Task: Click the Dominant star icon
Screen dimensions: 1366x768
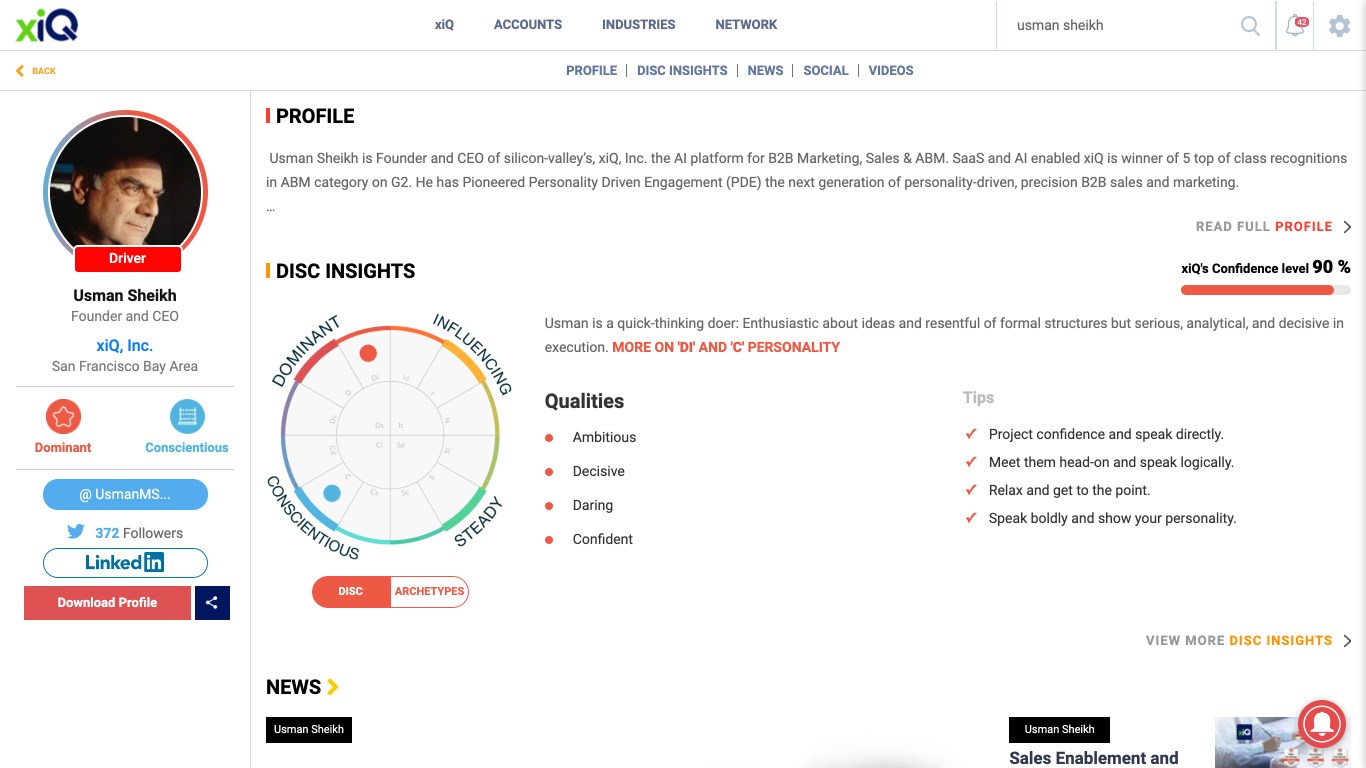Action: [63, 417]
